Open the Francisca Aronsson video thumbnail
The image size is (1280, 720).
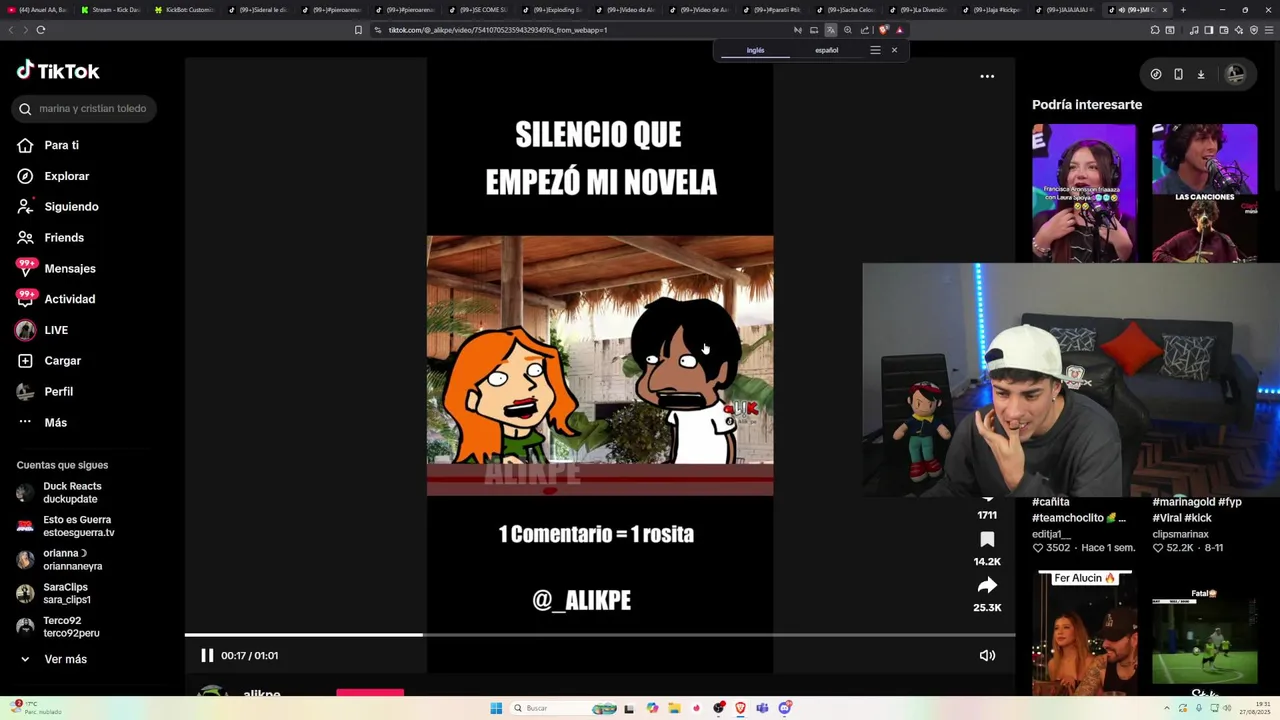[1084, 193]
